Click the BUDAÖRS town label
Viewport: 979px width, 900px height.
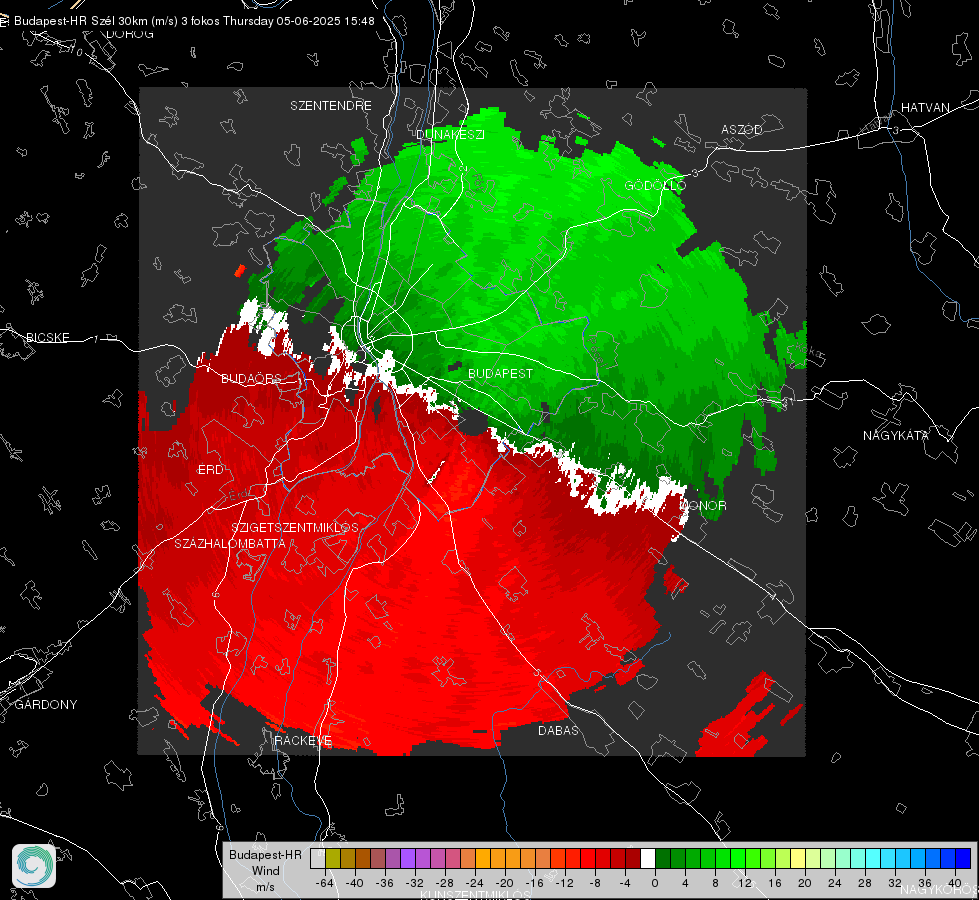click(x=251, y=378)
